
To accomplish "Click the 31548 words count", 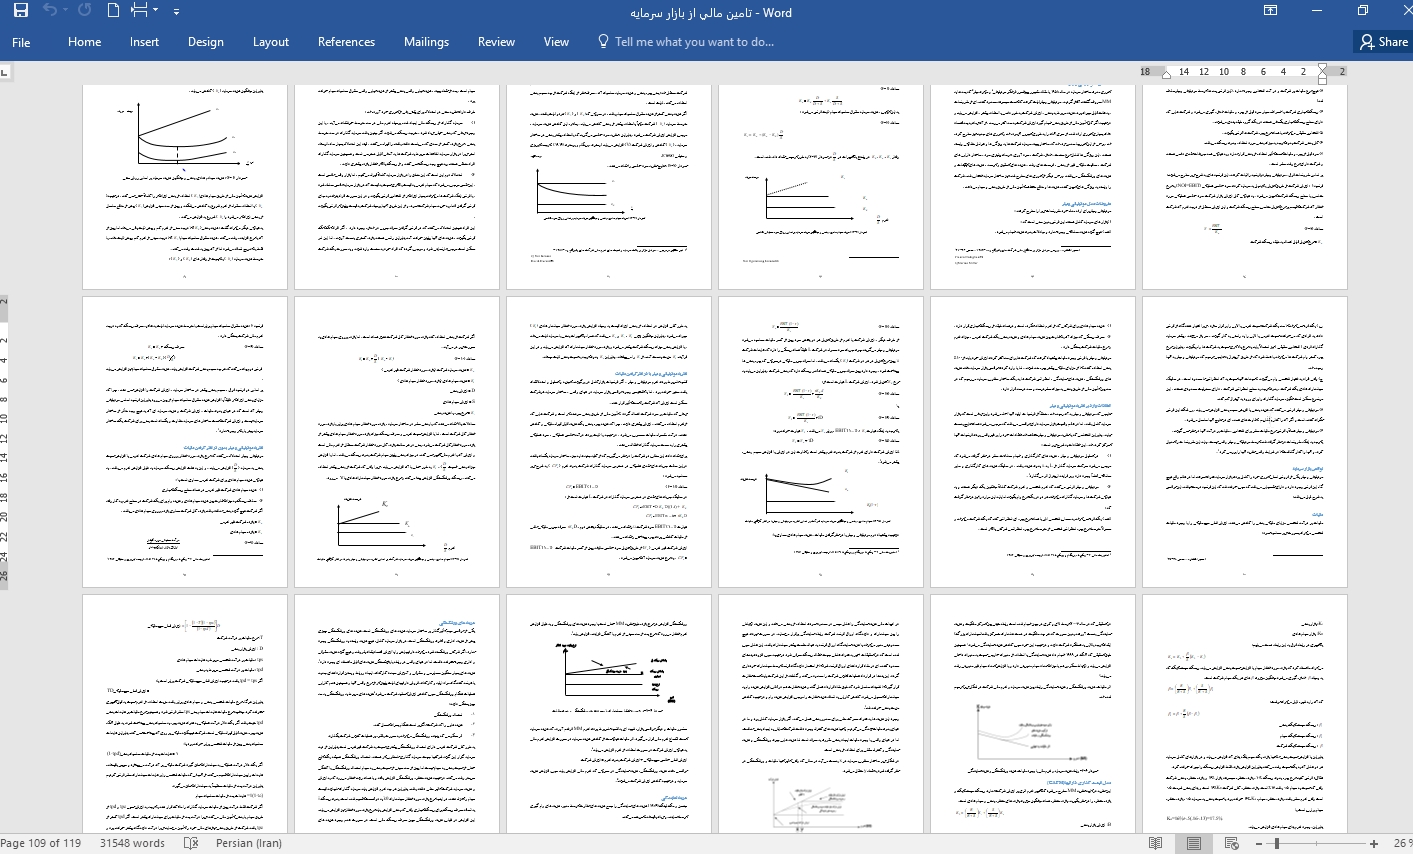I will coord(132,843).
